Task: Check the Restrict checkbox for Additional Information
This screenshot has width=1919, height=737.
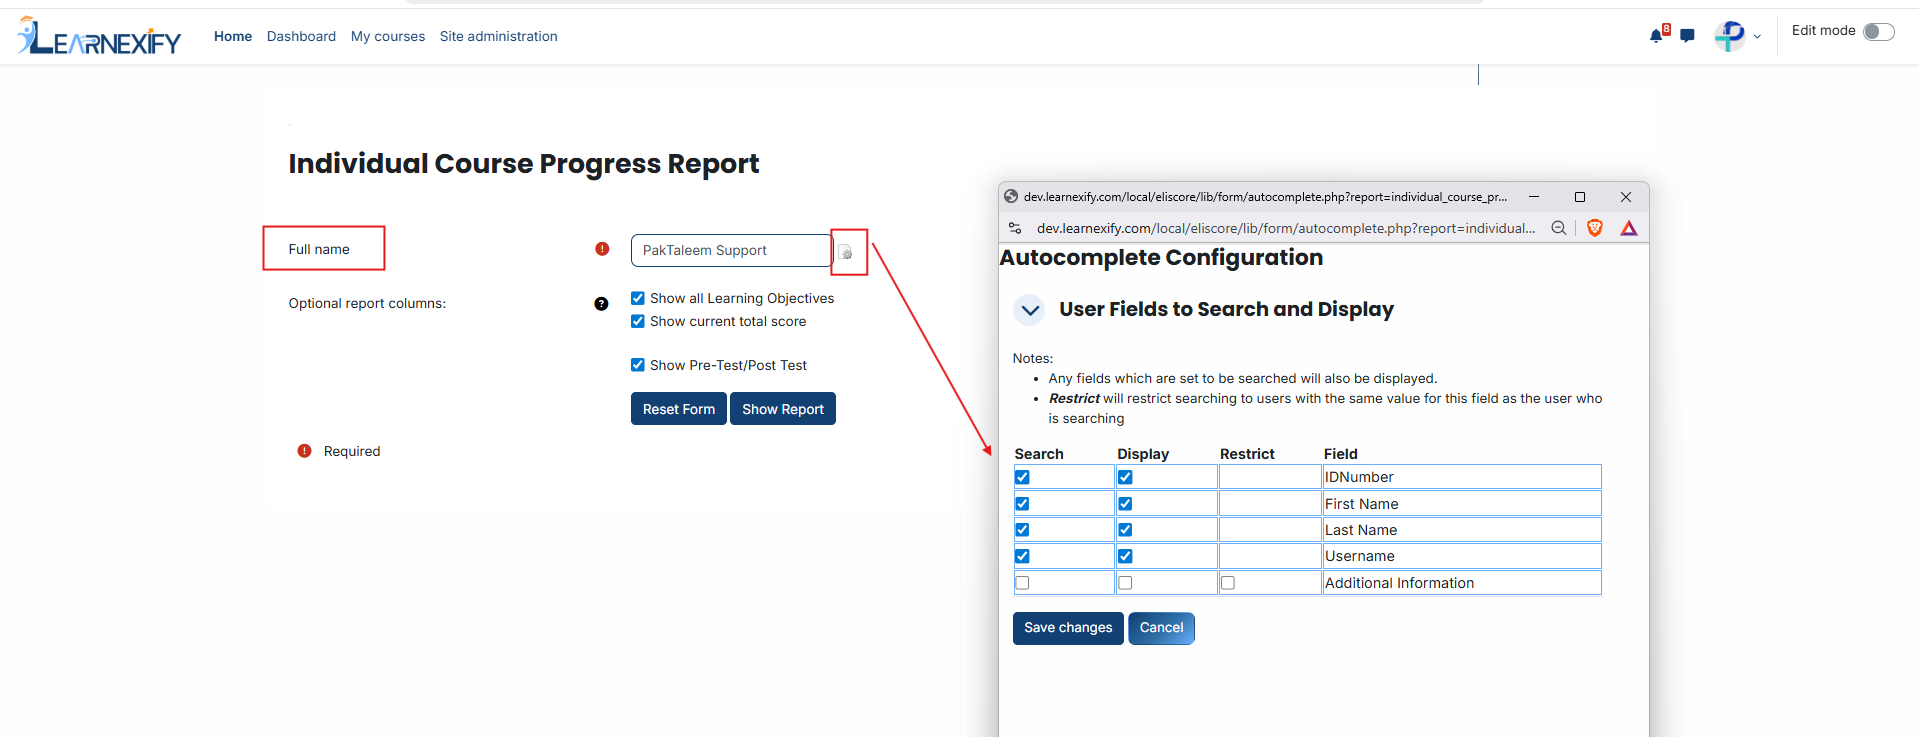Action: (1228, 583)
